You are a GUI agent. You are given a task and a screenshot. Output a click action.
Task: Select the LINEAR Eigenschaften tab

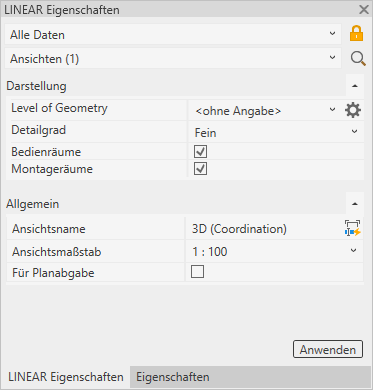click(66, 377)
